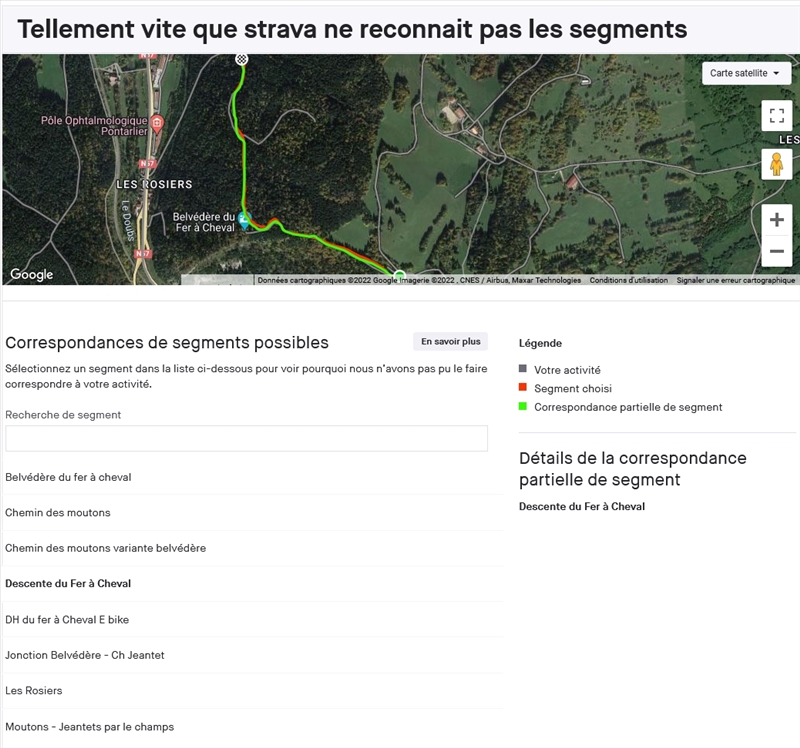Select segment Descente du Fer à Cheval in list
This screenshot has width=800, height=748.
253,583
